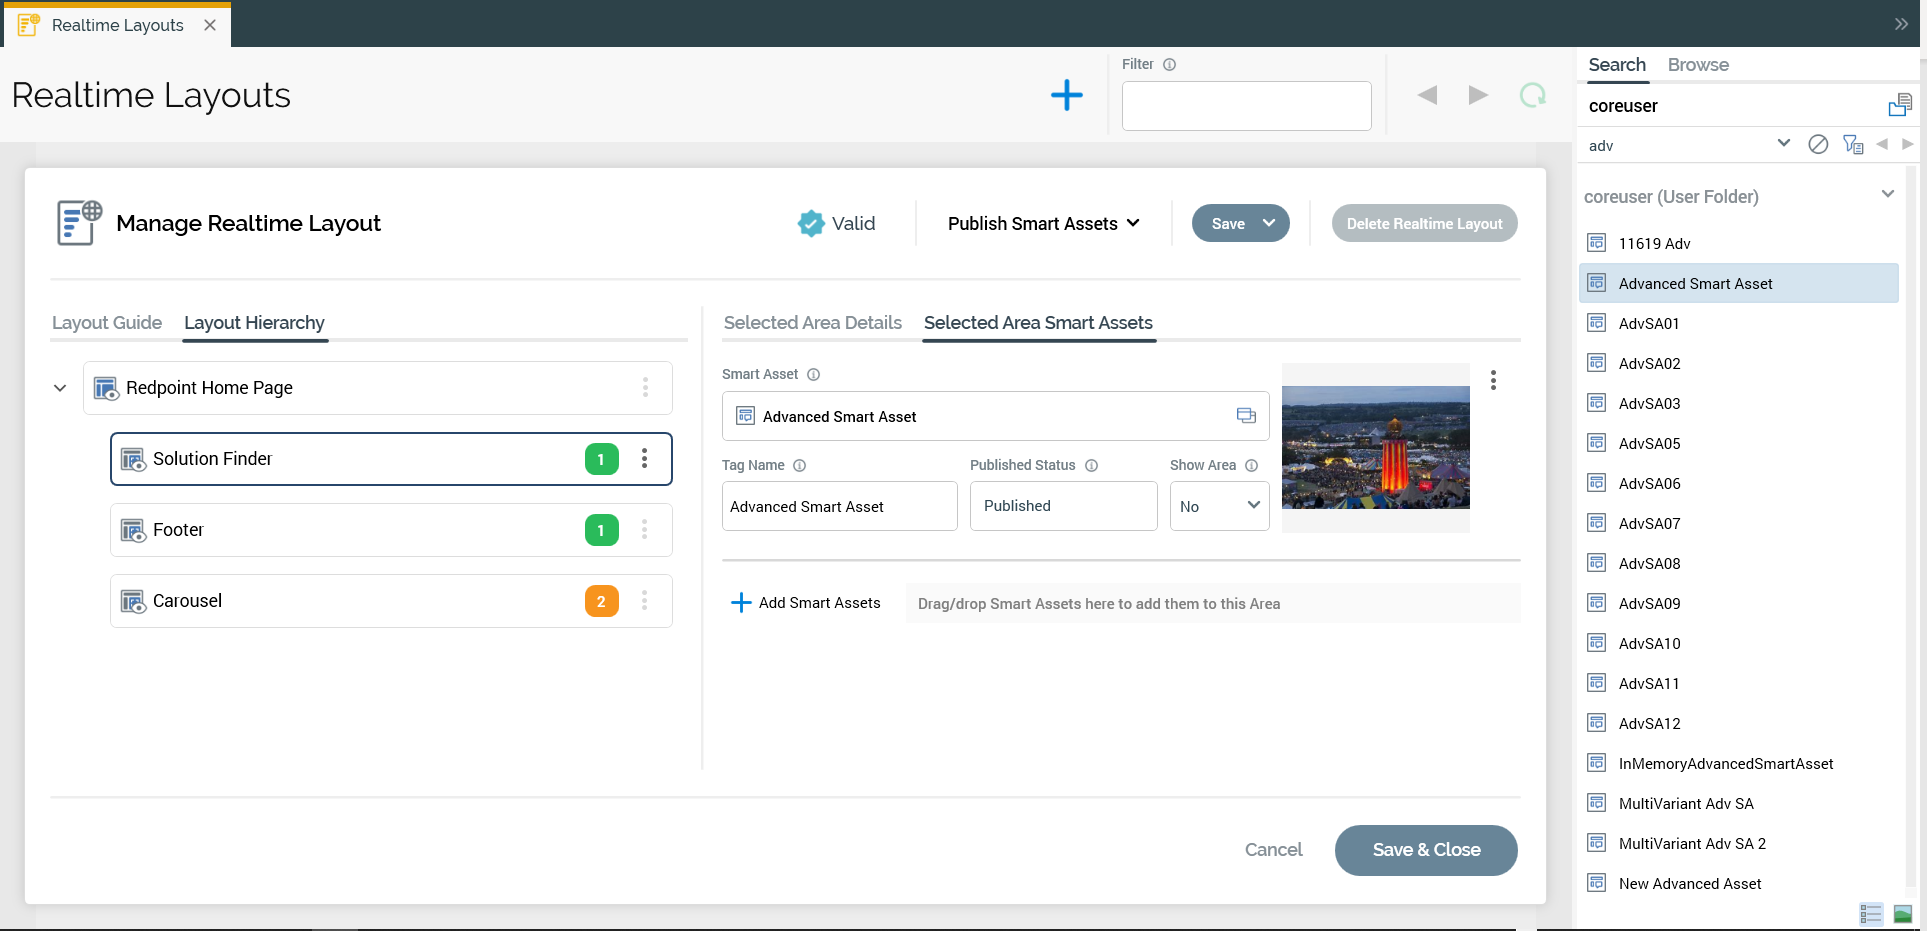Click the filter options icon in search panel
This screenshot has width=1927, height=931.
pos(1852,145)
